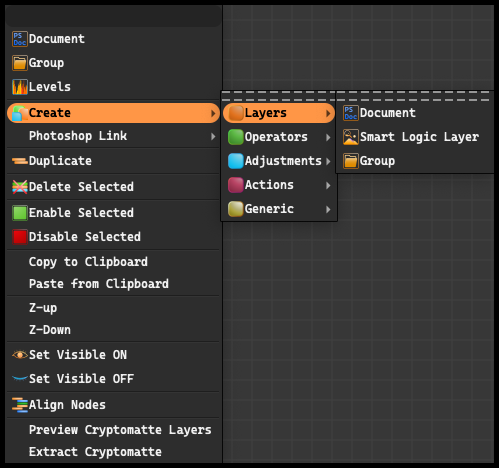
Task: Expand the Generic submenu arrow
Action: tap(328, 209)
